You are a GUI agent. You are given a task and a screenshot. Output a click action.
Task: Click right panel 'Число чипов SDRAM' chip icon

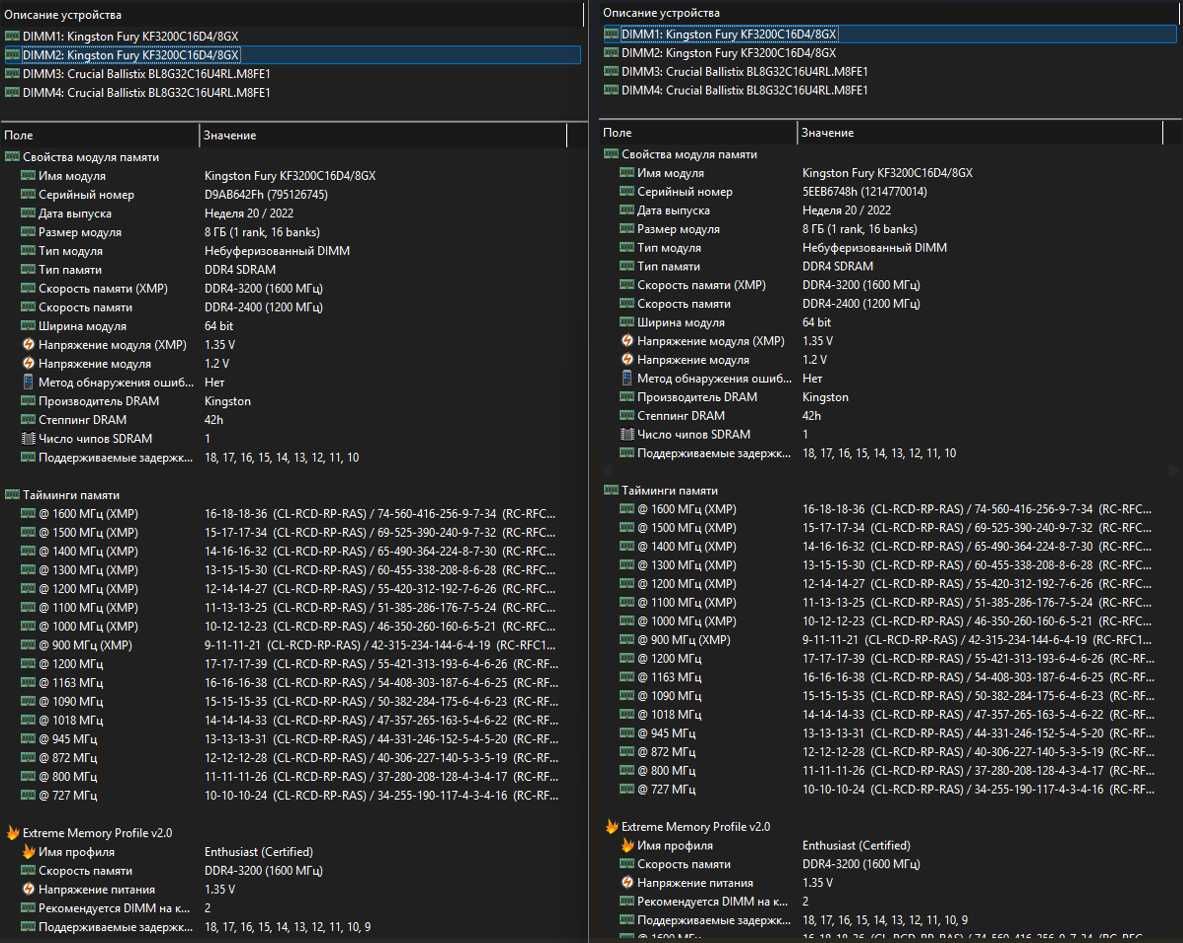[x=627, y=434]
